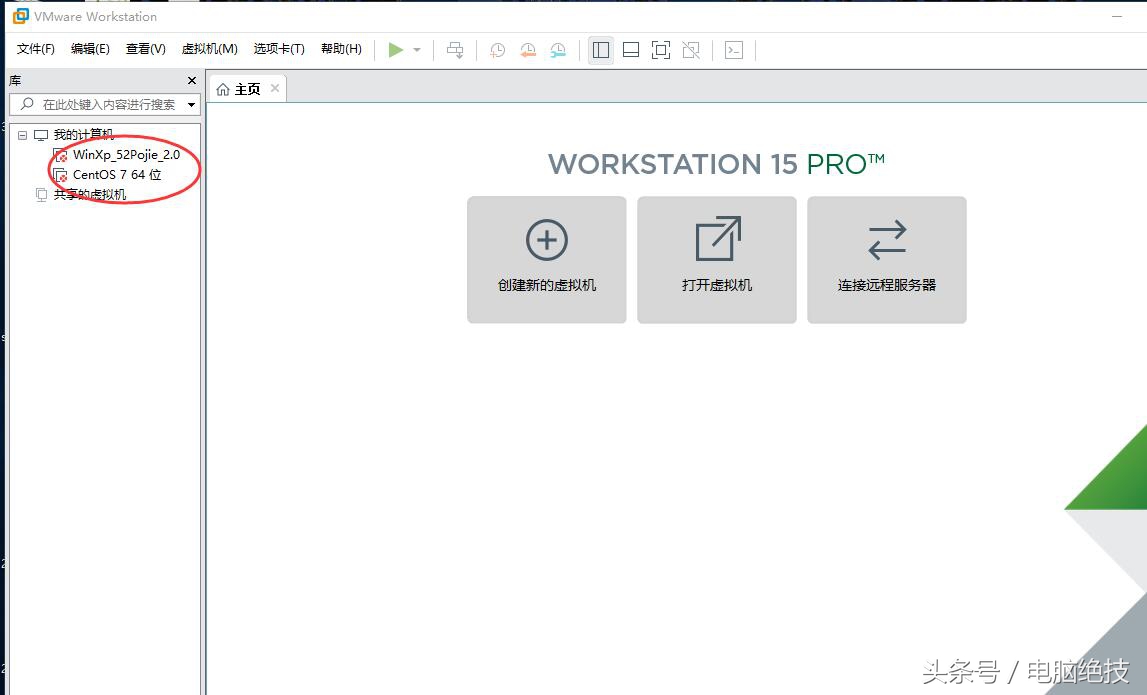Enter full screen mode from the toolbar
Image resolution: width=1147 pixels, height=695 pixels.
coord(661,49)
